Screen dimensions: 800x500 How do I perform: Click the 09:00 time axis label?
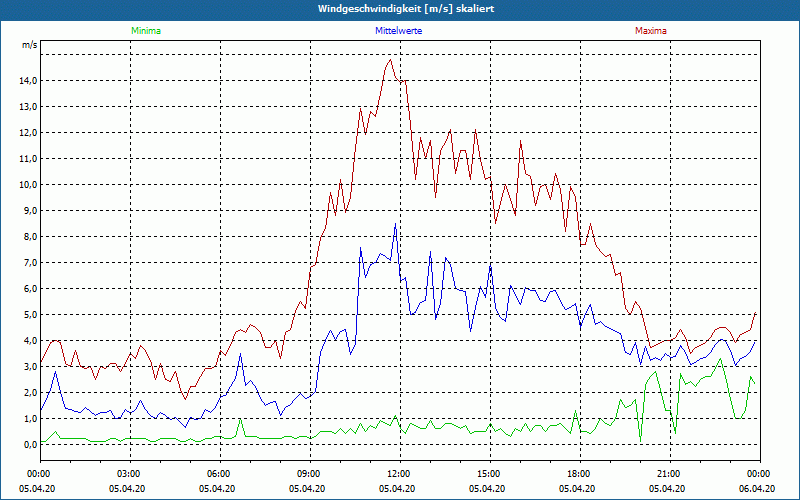(310, 474)
